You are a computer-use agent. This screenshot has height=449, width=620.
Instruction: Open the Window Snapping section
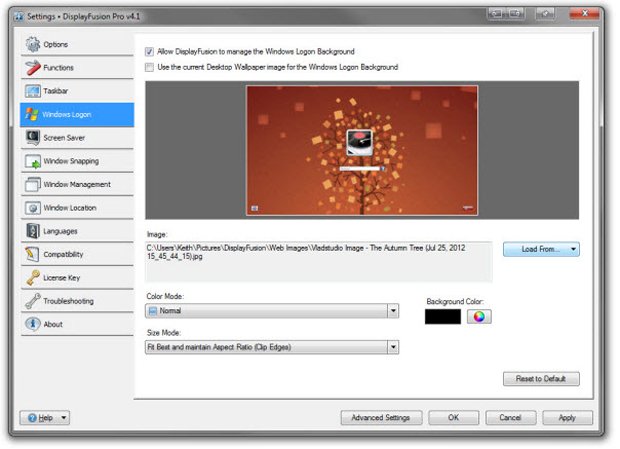[77, 161]
